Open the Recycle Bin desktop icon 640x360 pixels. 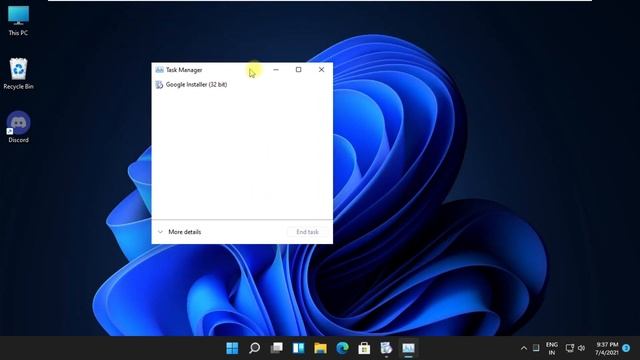click(18, 74)
